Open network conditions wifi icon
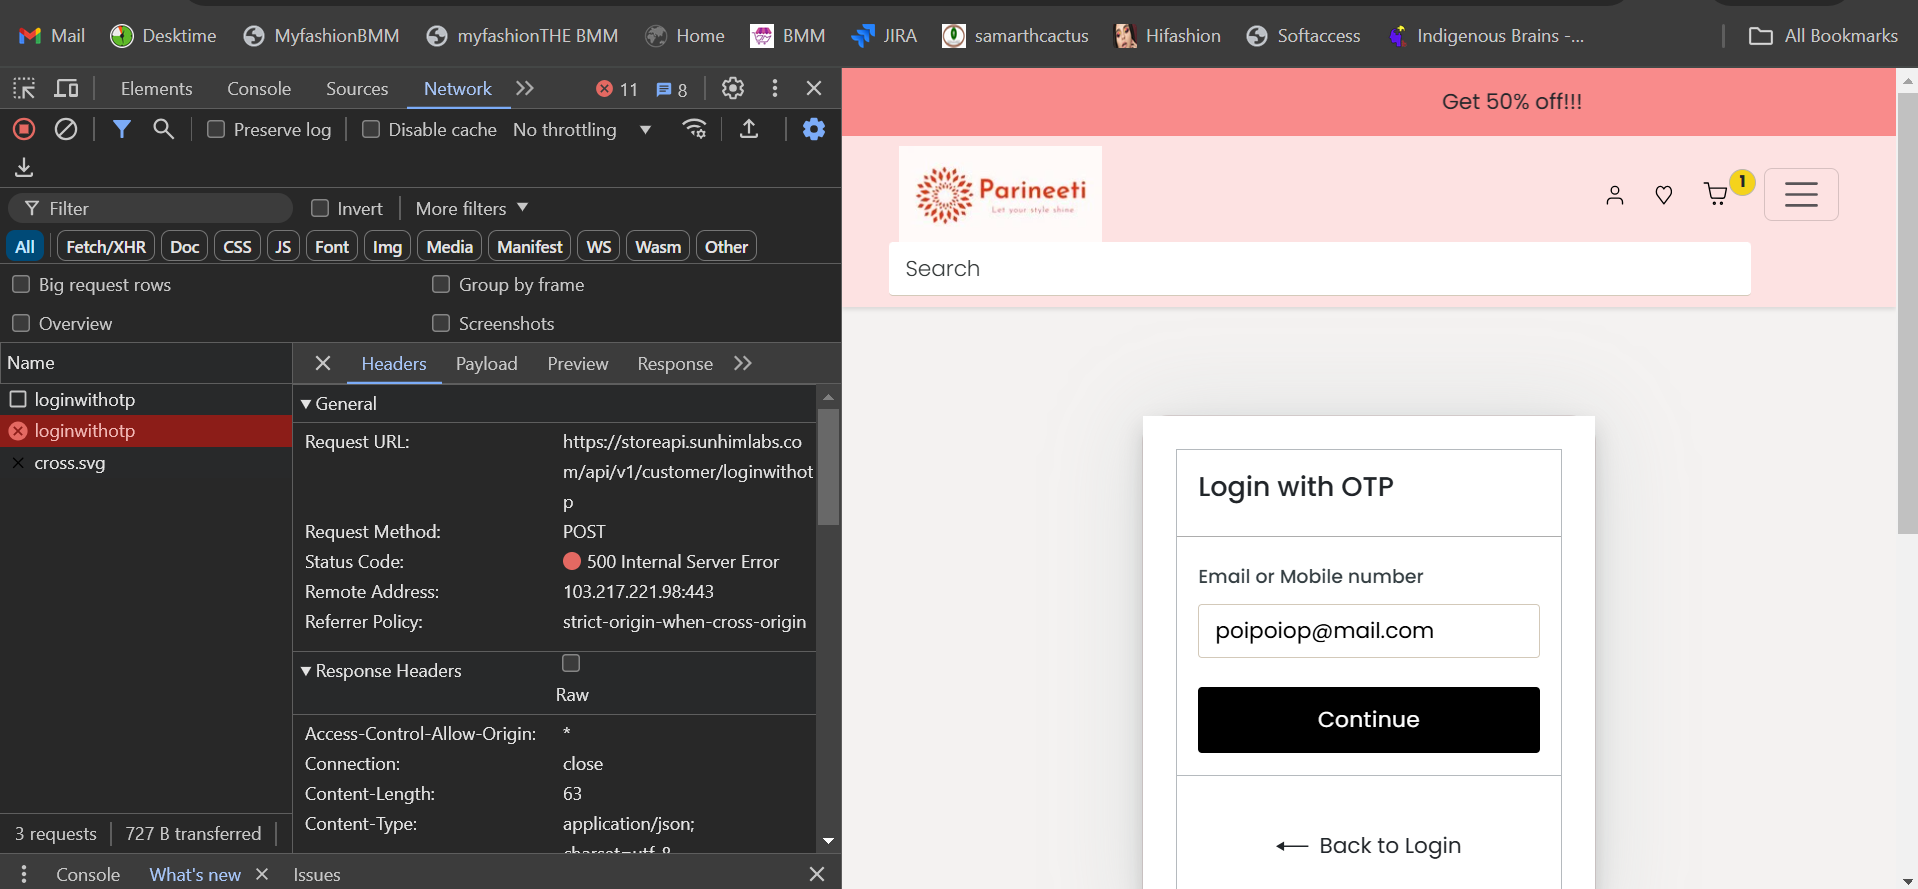Screen dimensions: 1918x889 (x=694, y=129)
